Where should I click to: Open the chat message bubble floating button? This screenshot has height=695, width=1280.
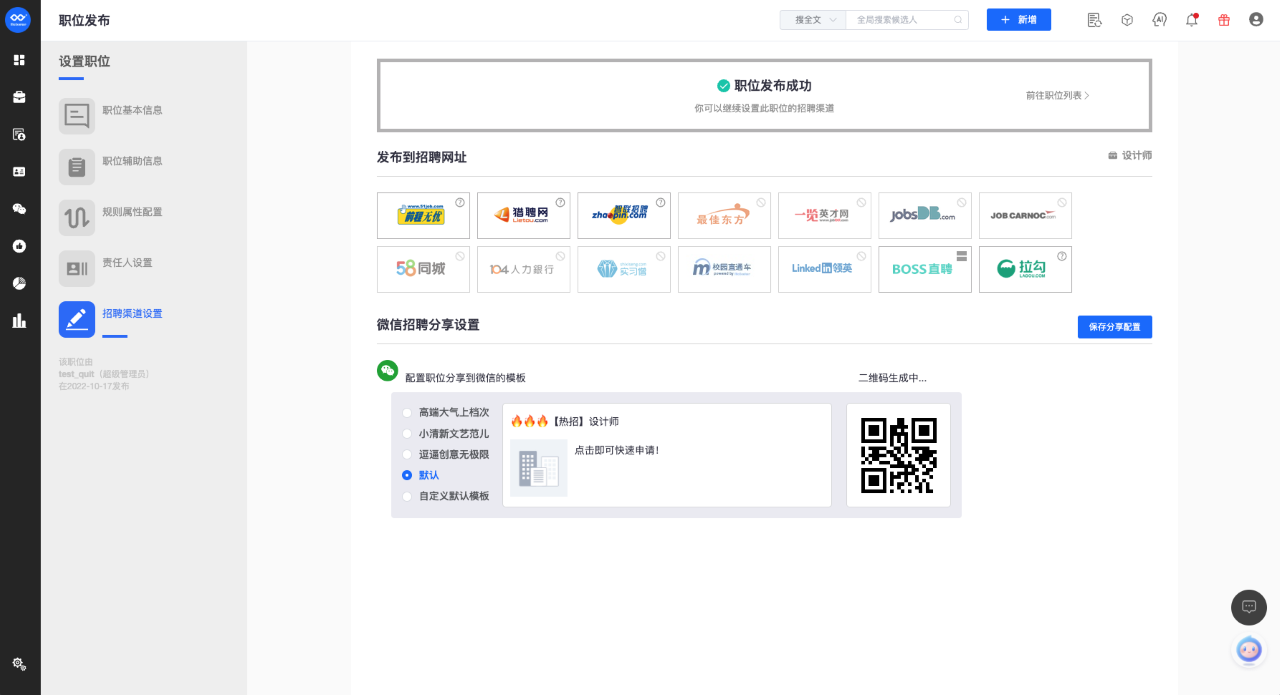click(1249, 607)
